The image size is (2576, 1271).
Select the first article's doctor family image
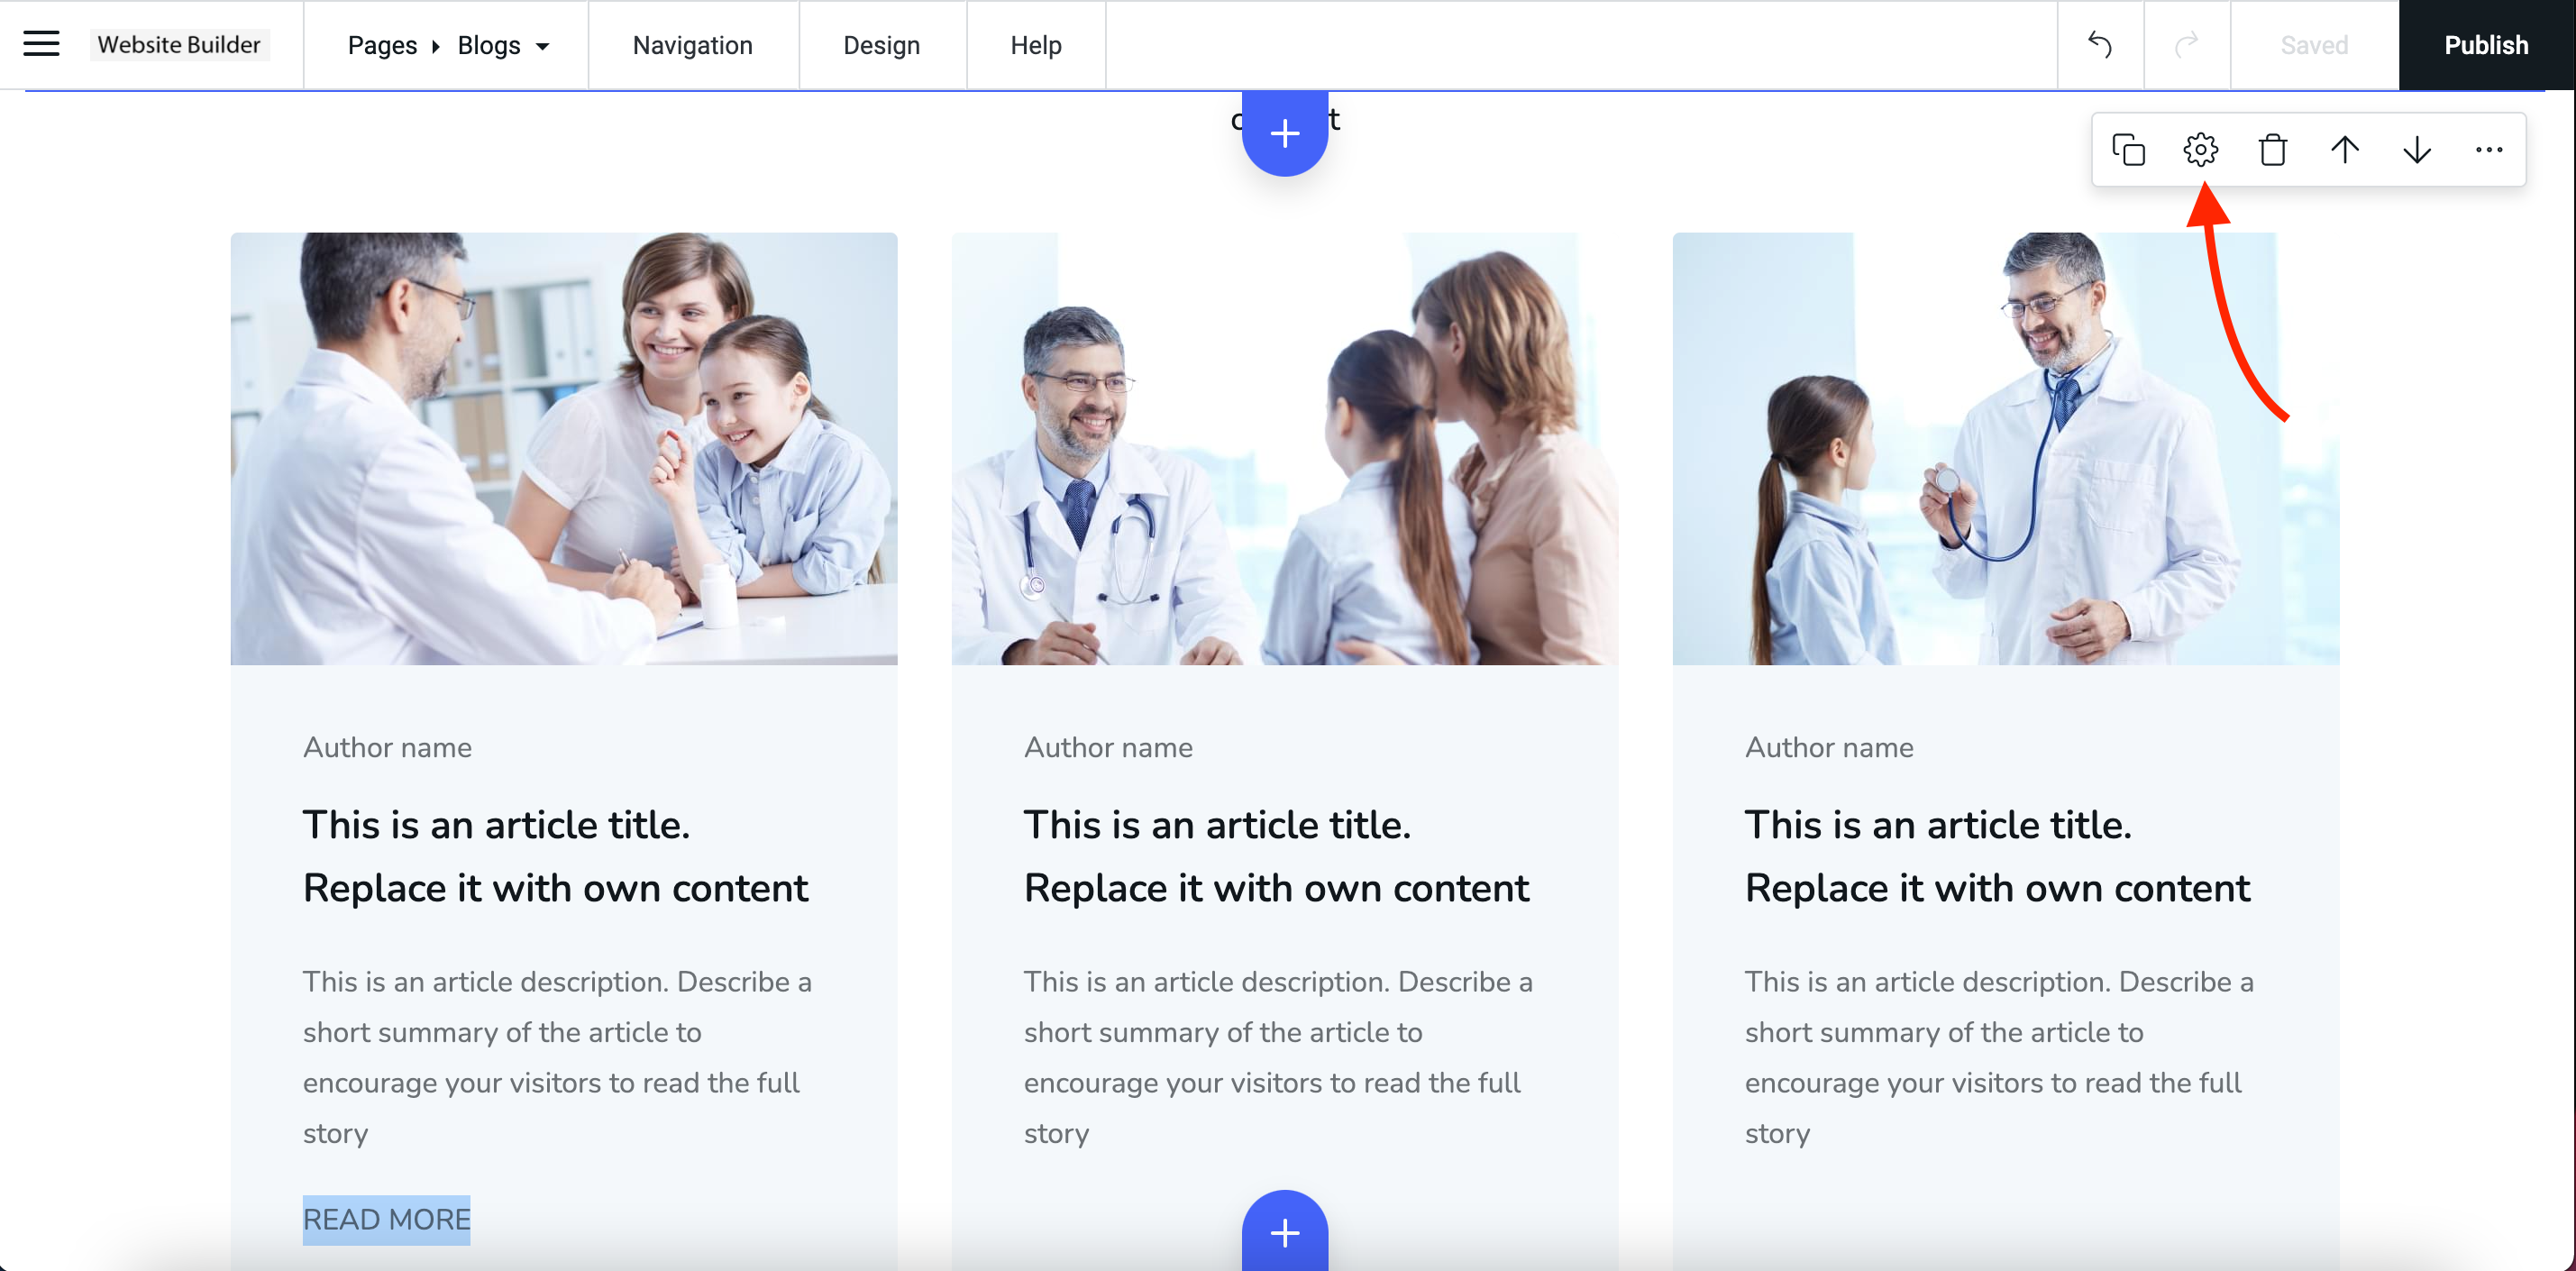563,448
